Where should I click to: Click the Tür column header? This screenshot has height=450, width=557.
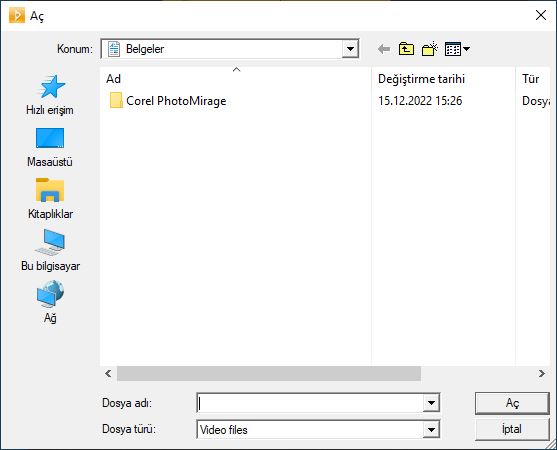coord(531,78)
